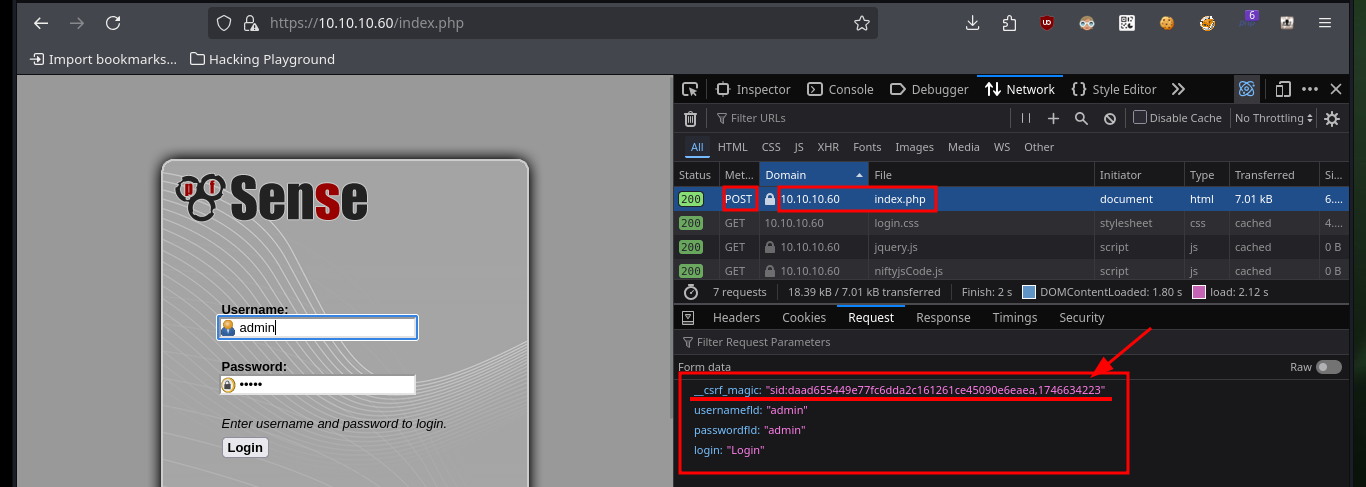Filter requests by CSS
This screenshot has height=487, width=1366.
coord(771,147)
